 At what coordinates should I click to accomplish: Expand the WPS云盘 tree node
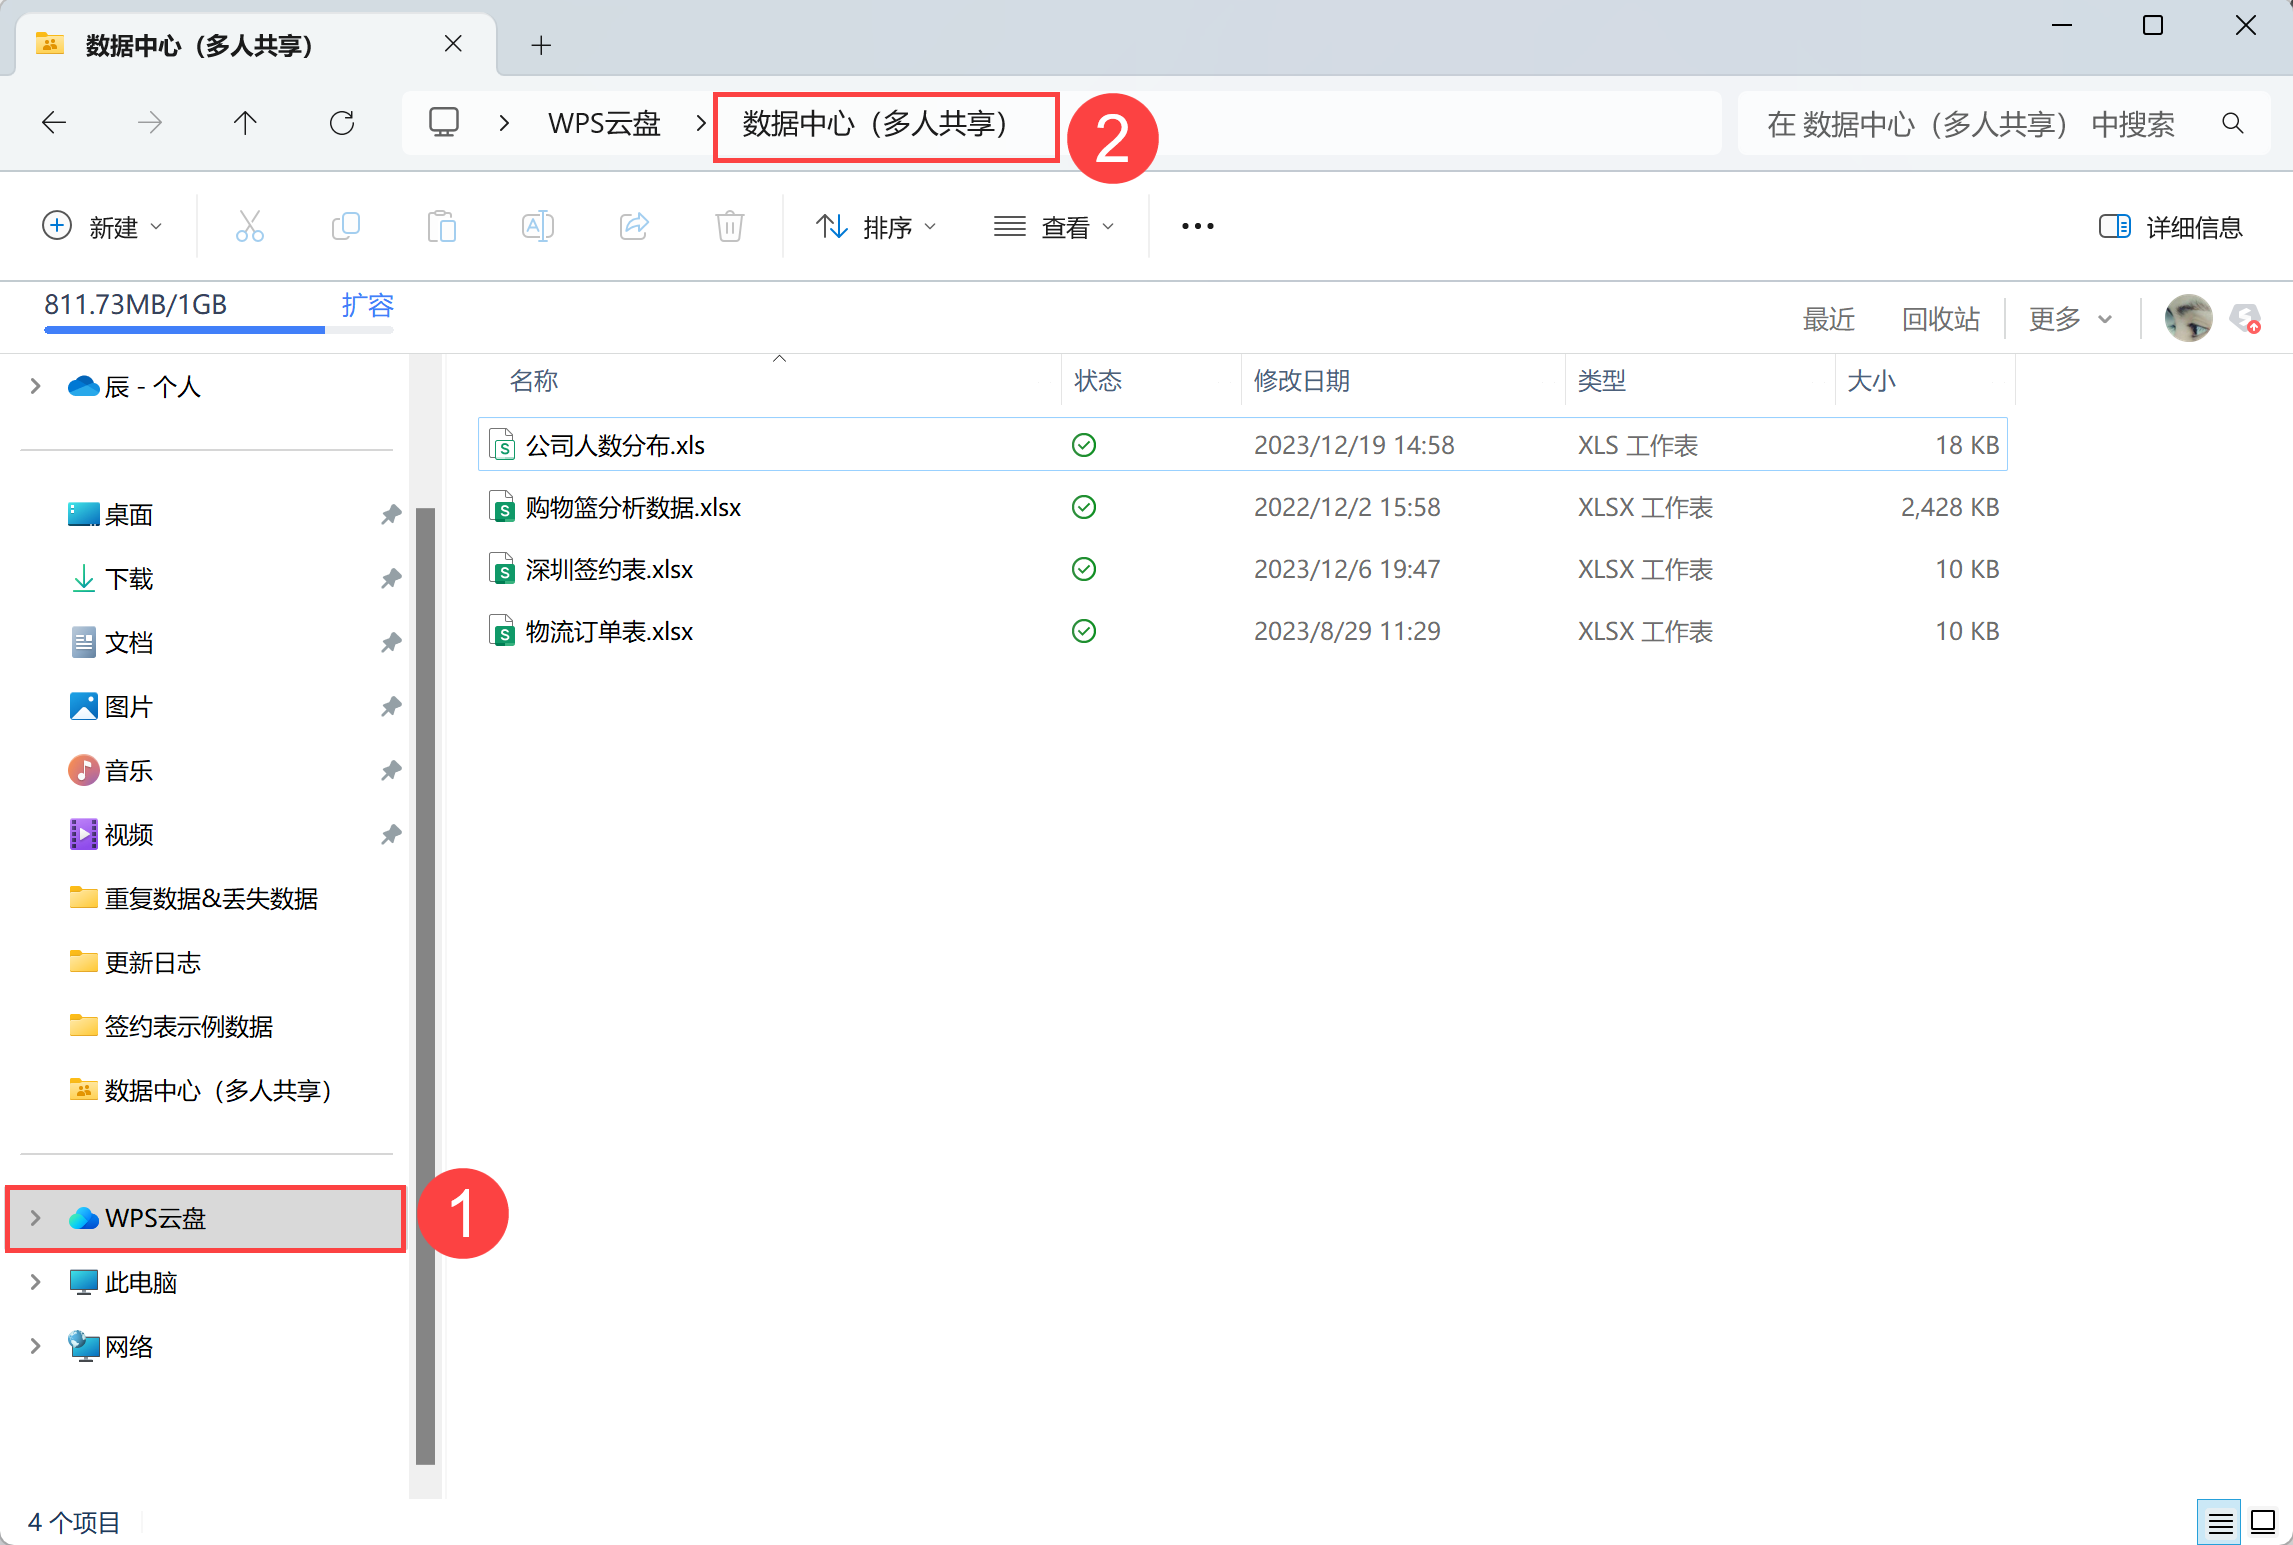click(x=36, y=1218)
